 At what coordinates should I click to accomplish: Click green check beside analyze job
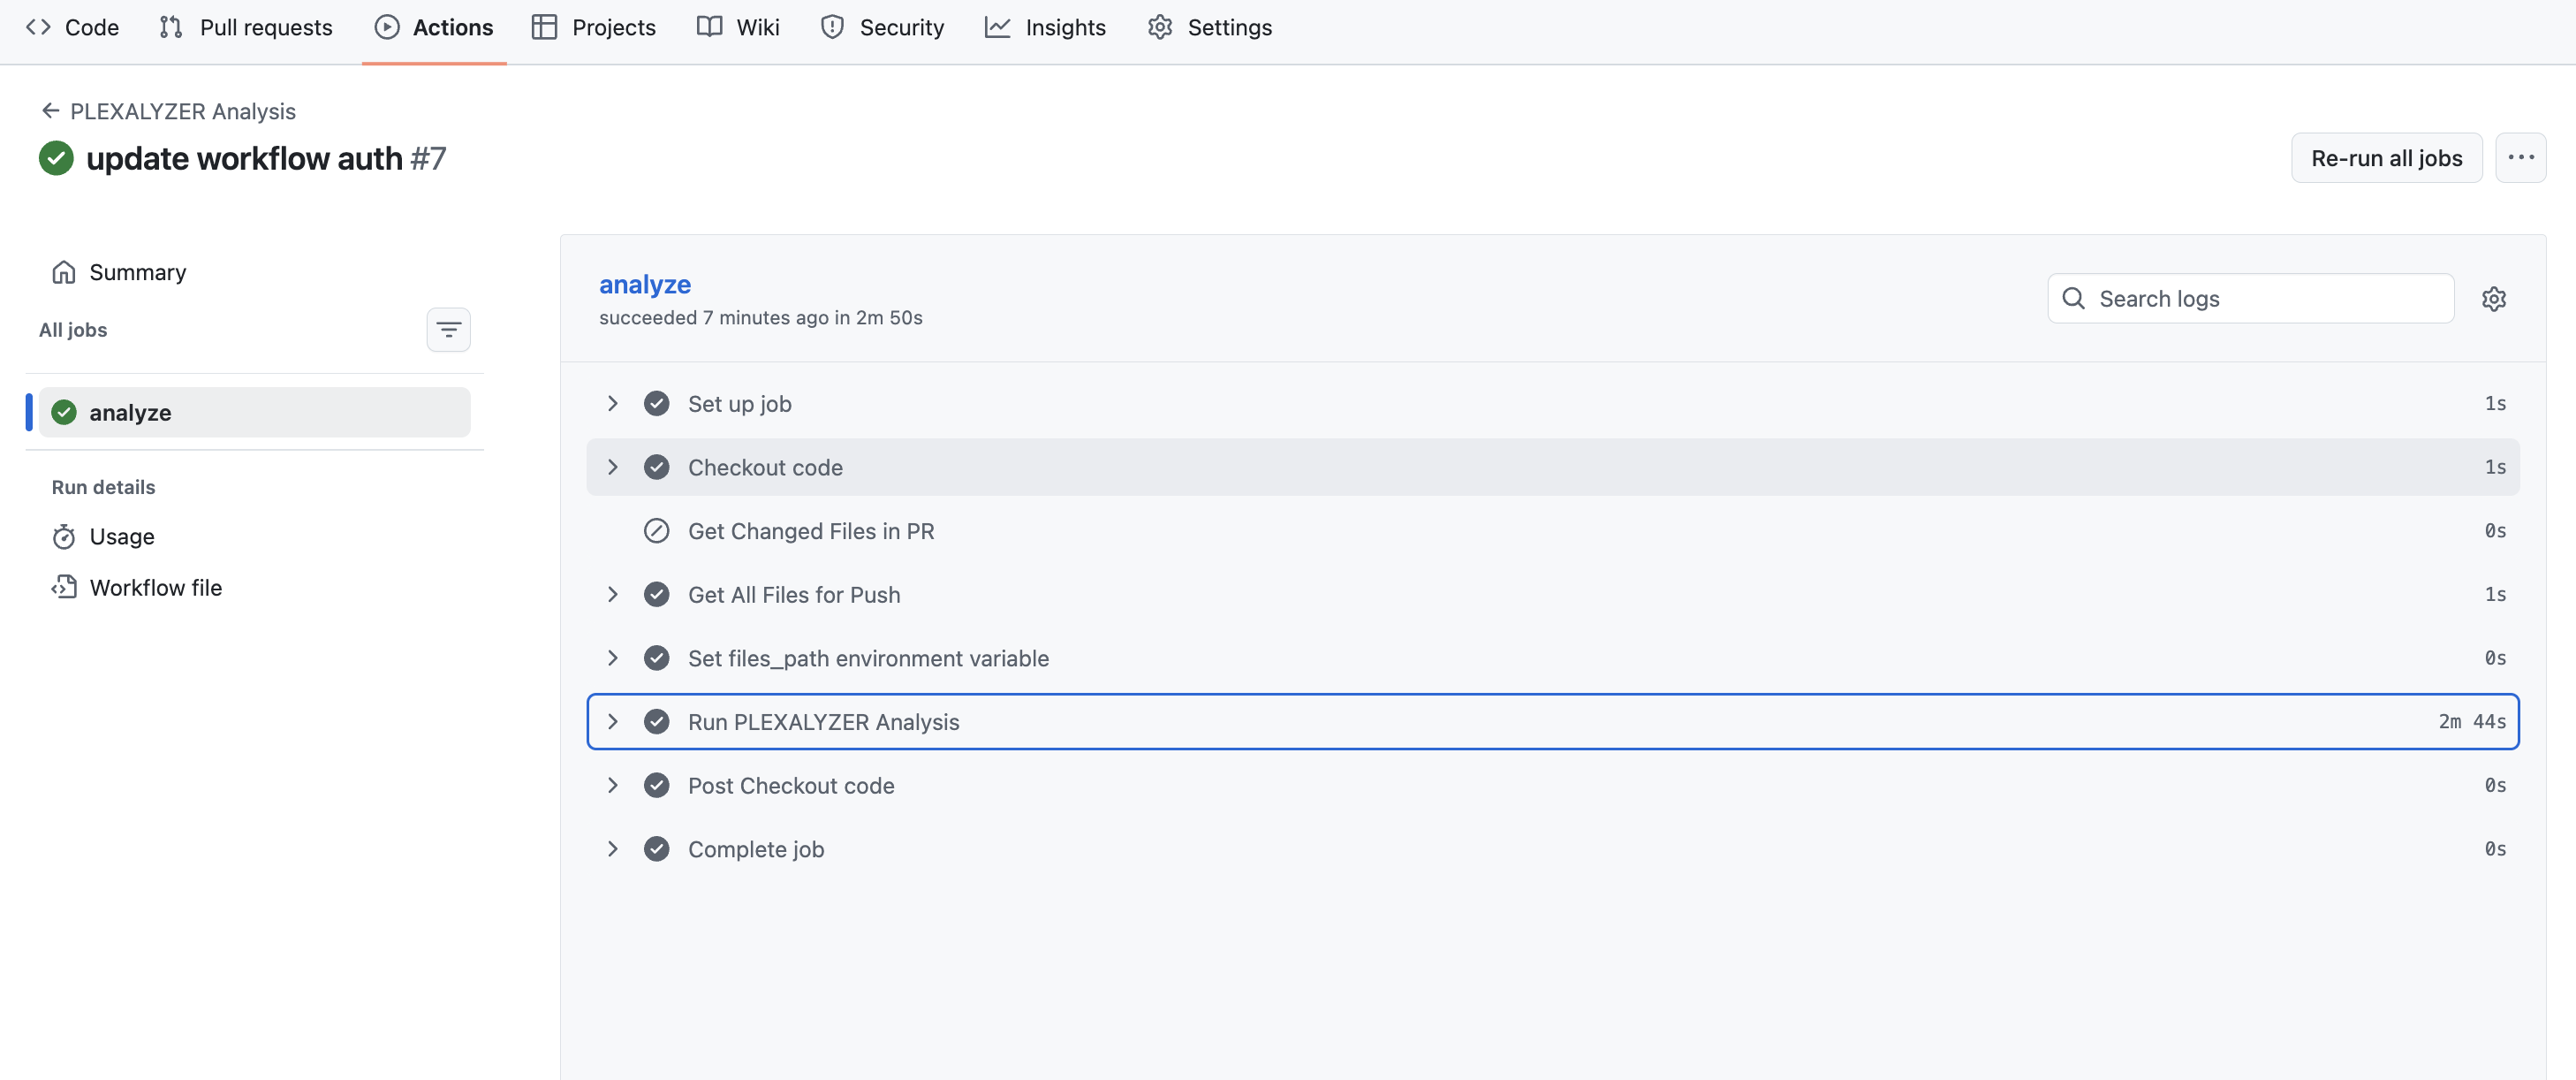coord(64,413)
